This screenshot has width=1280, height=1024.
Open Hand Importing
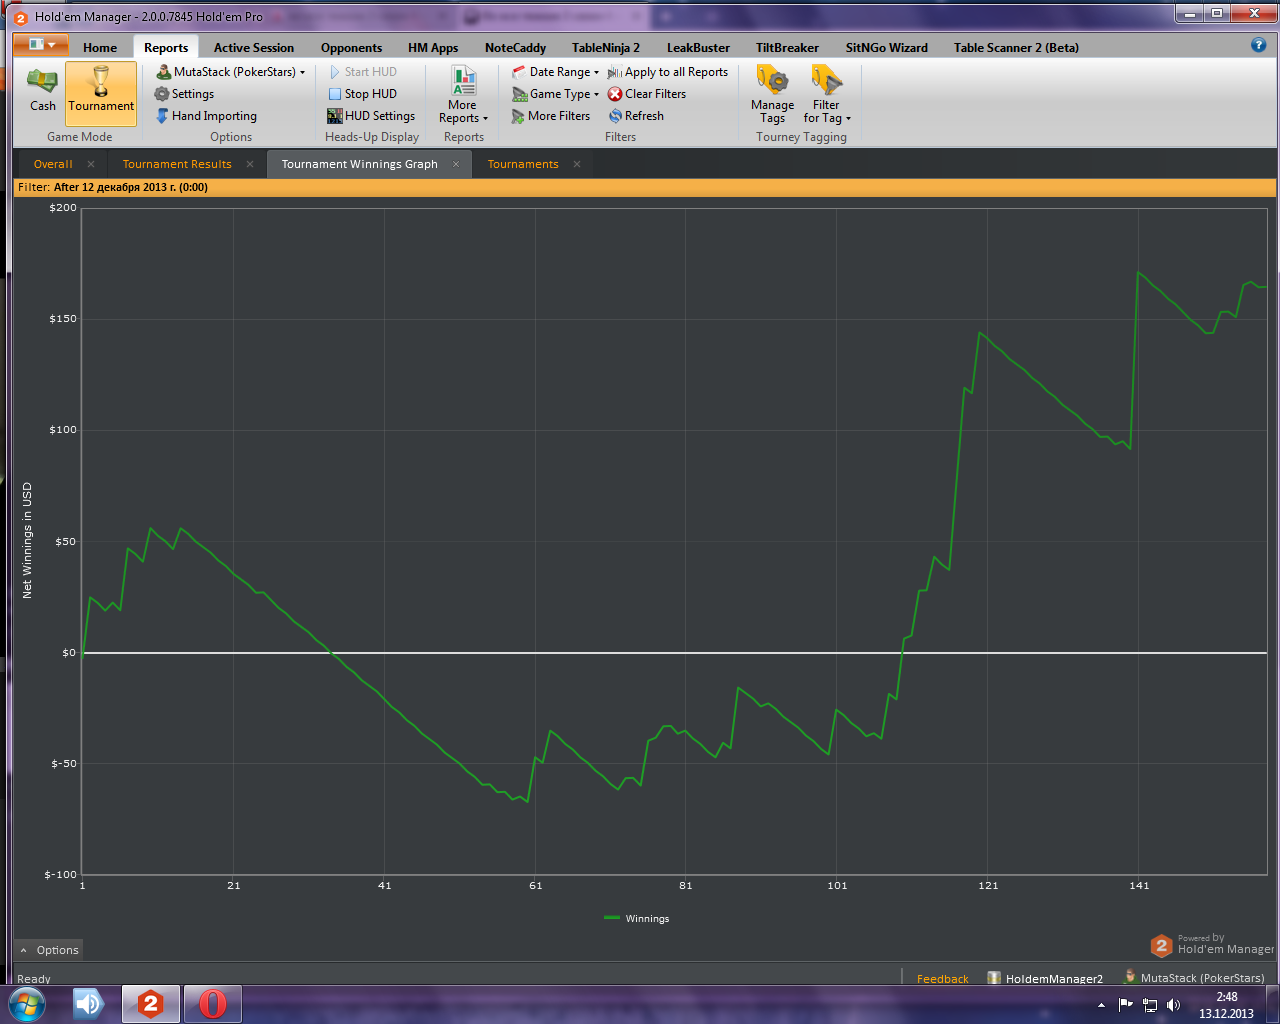click(x=206, y=116)
